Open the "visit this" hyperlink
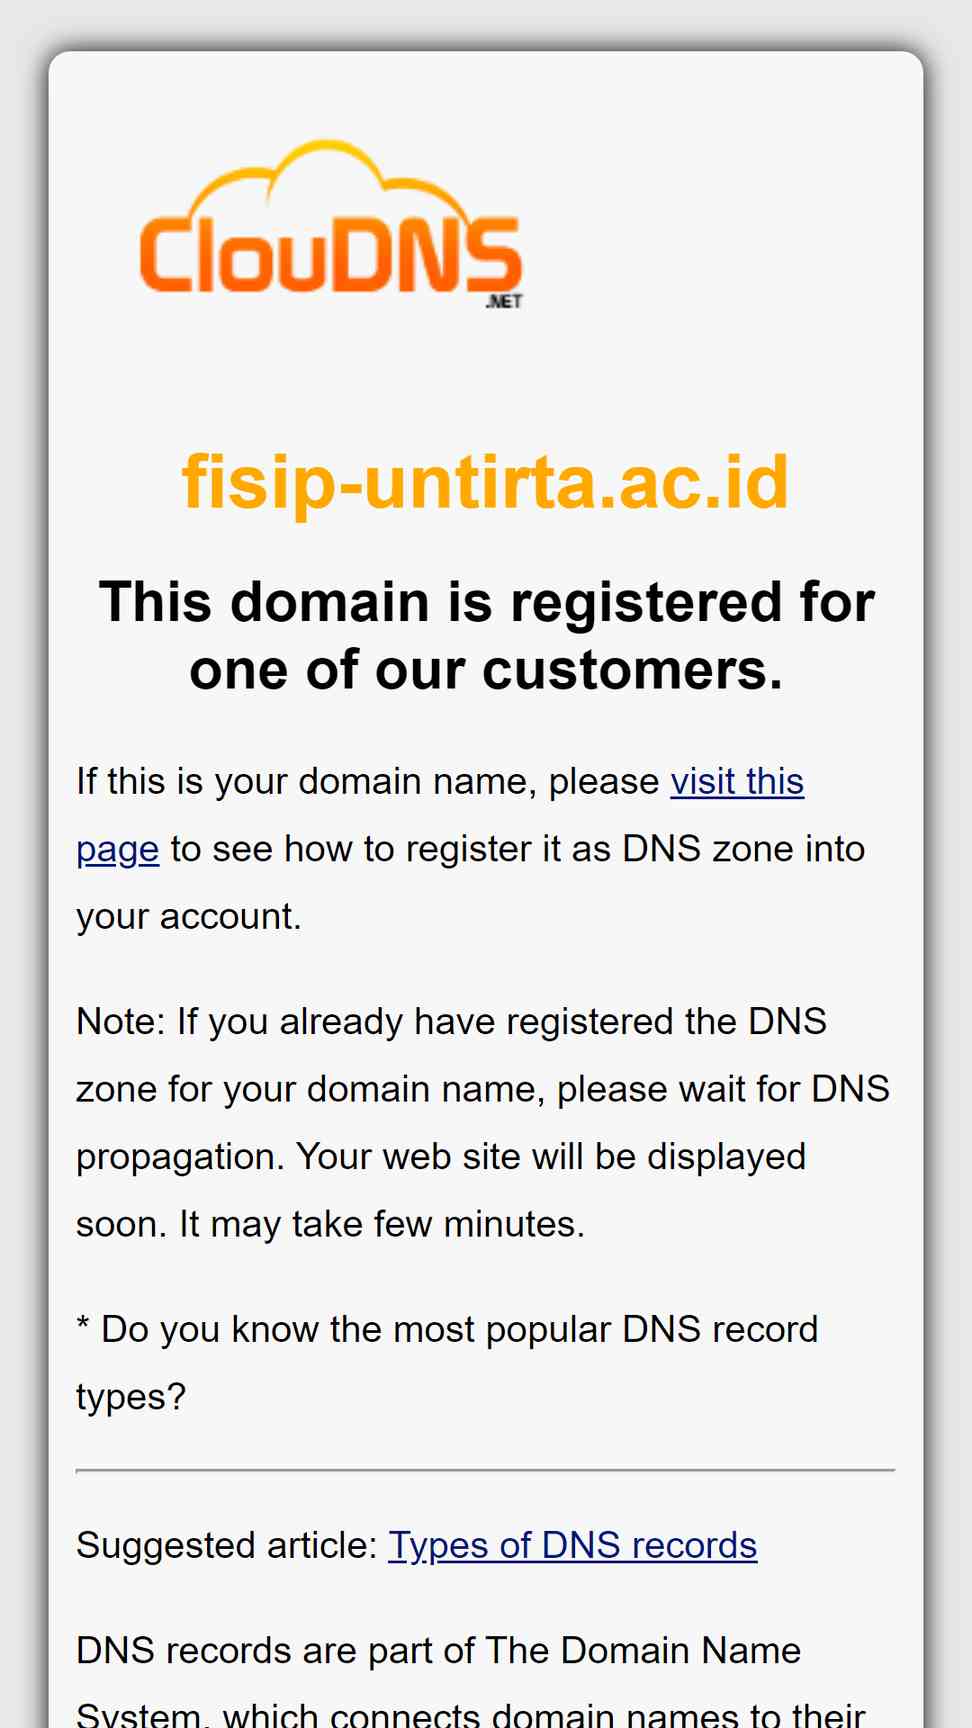Image resolution: width=972 pixels, height=1728 pixels. coord(737,781)
